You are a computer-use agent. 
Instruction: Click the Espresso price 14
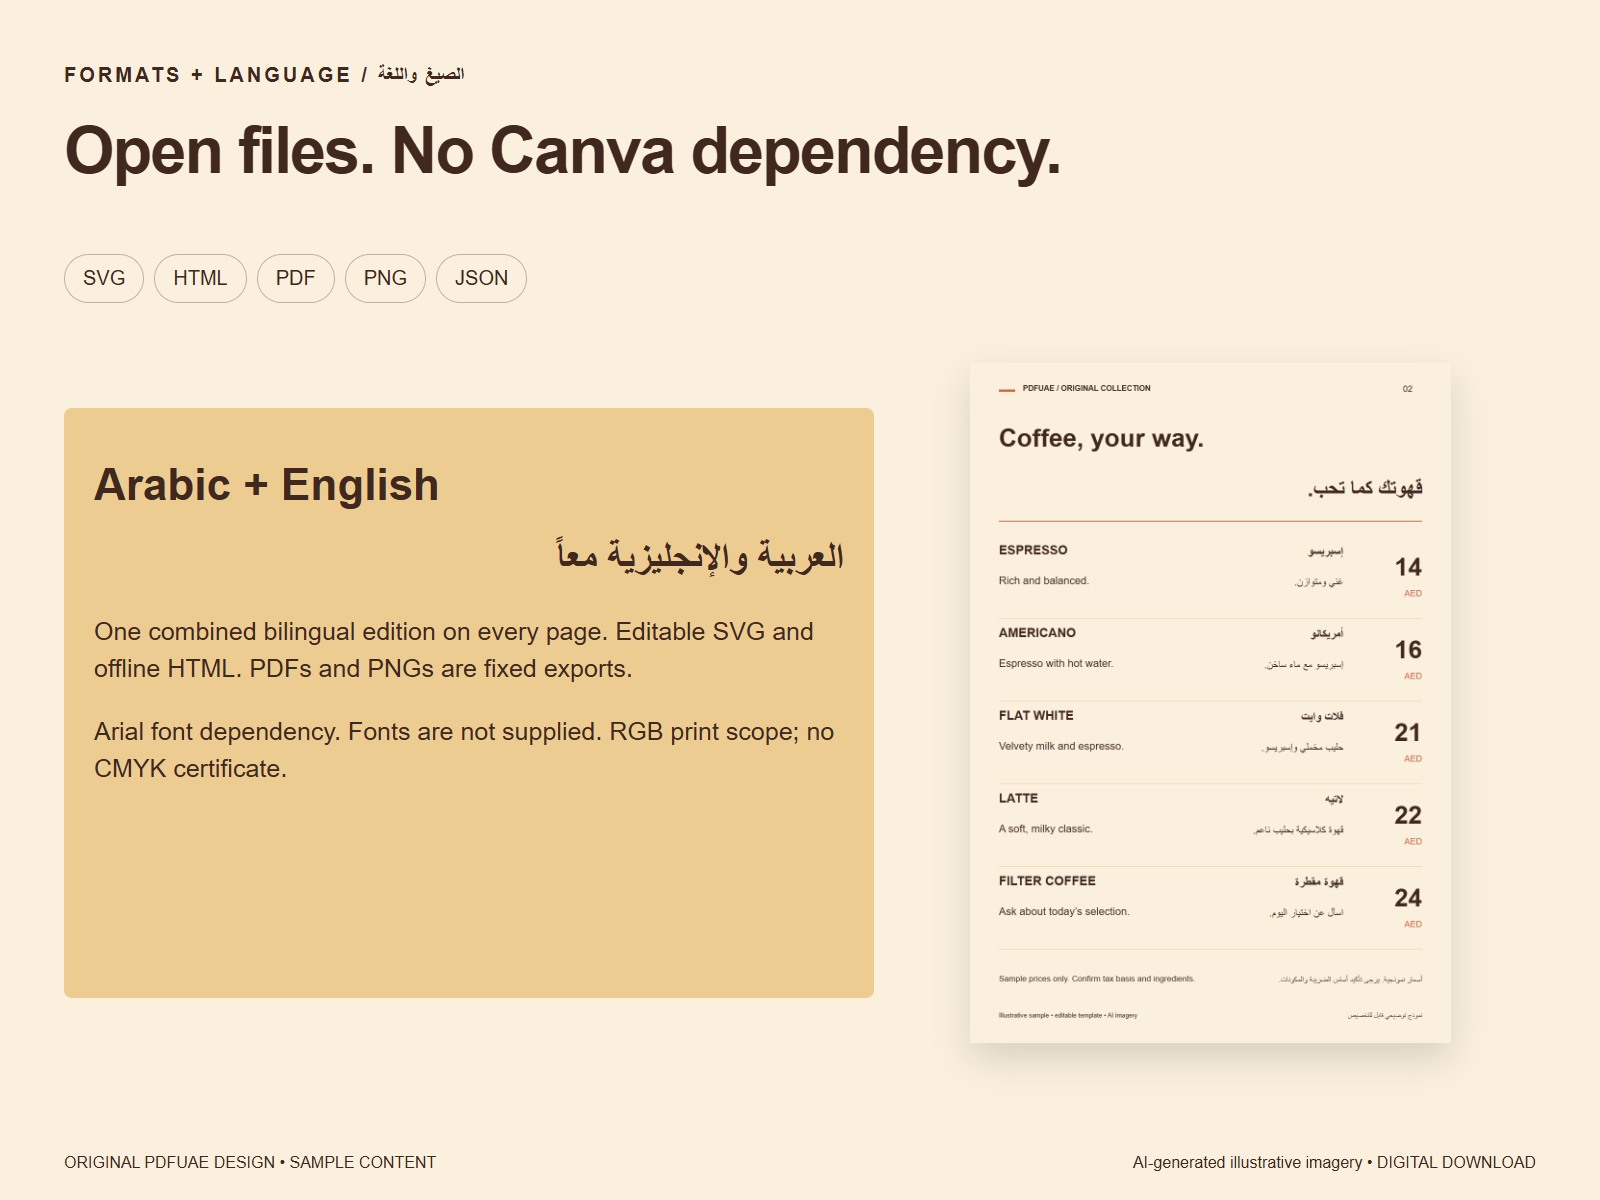pyautogui.click(x=1408, y=567)
